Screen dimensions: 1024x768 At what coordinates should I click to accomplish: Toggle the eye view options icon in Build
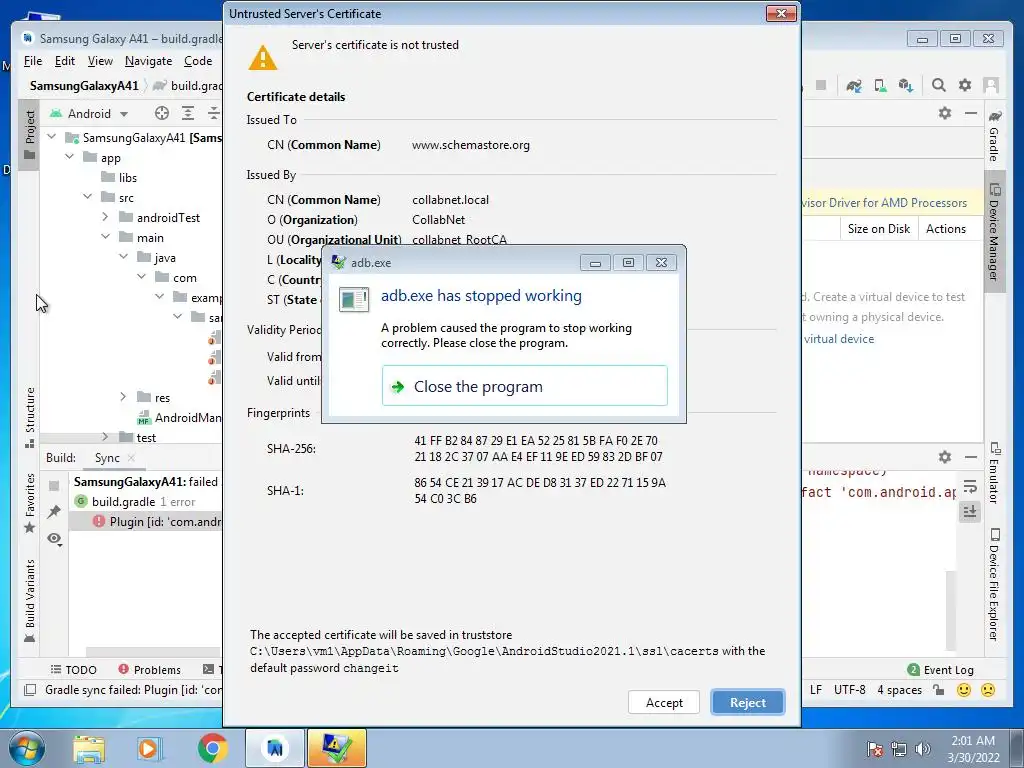(x=54, y=539)
